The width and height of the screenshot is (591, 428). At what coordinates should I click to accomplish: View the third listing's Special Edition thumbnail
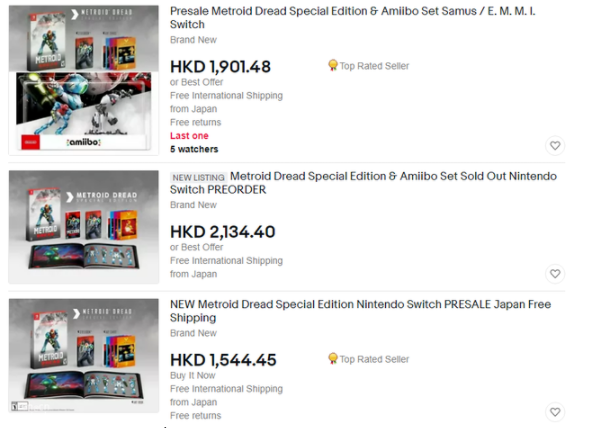coord(84,355)
